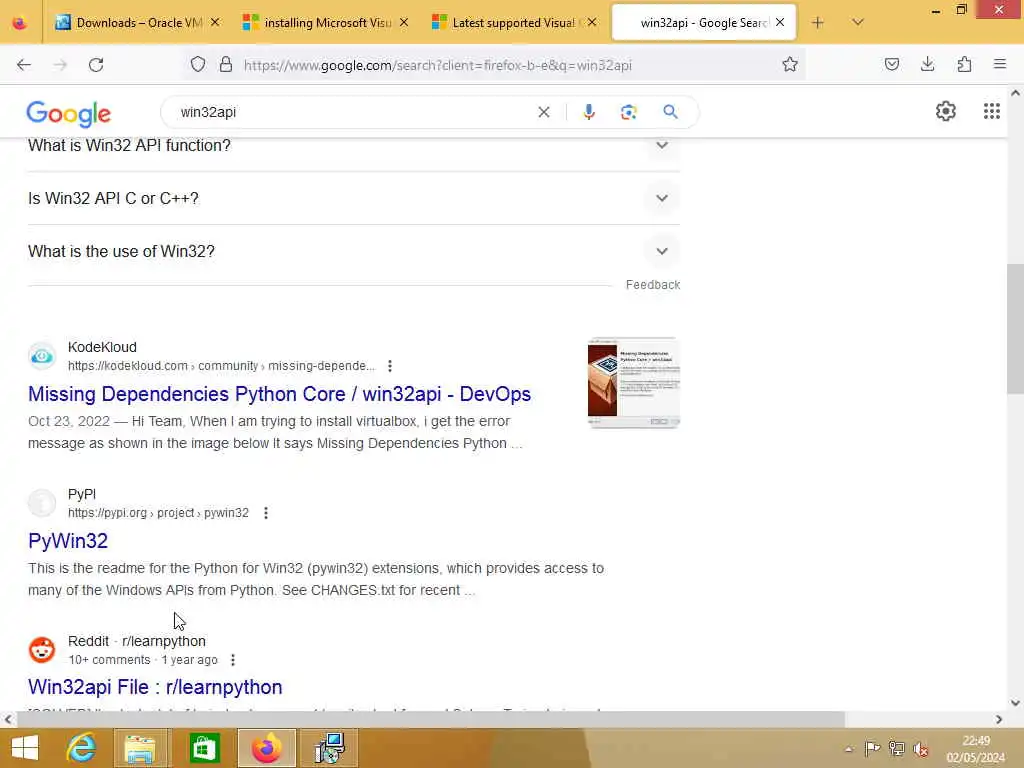Open more options for PyPI result
This screenshot has width=1024, height=768.
266,513
